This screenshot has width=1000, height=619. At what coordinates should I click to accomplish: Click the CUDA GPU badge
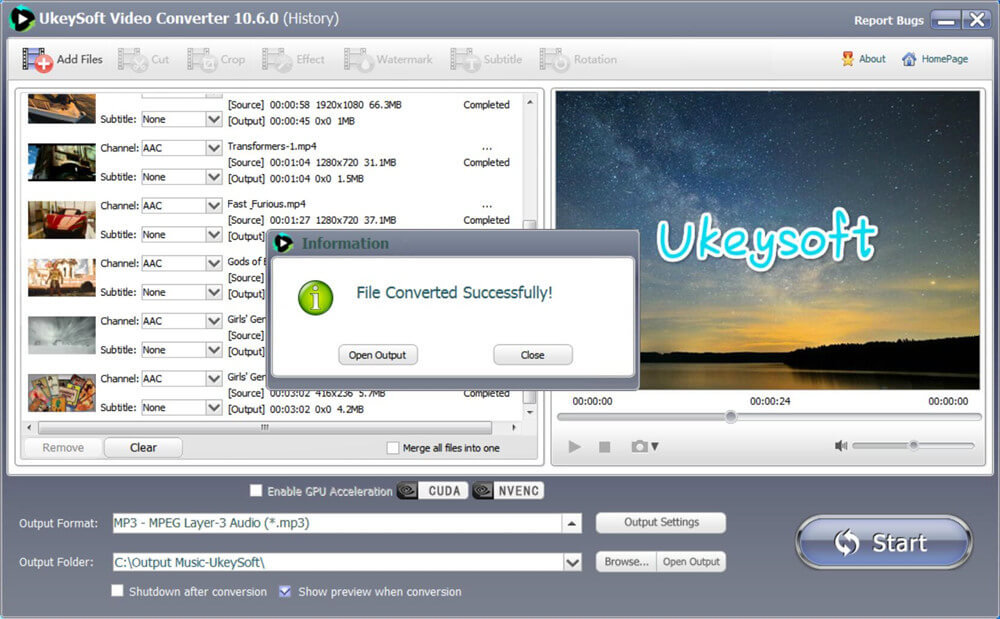(x=432, y=490)
